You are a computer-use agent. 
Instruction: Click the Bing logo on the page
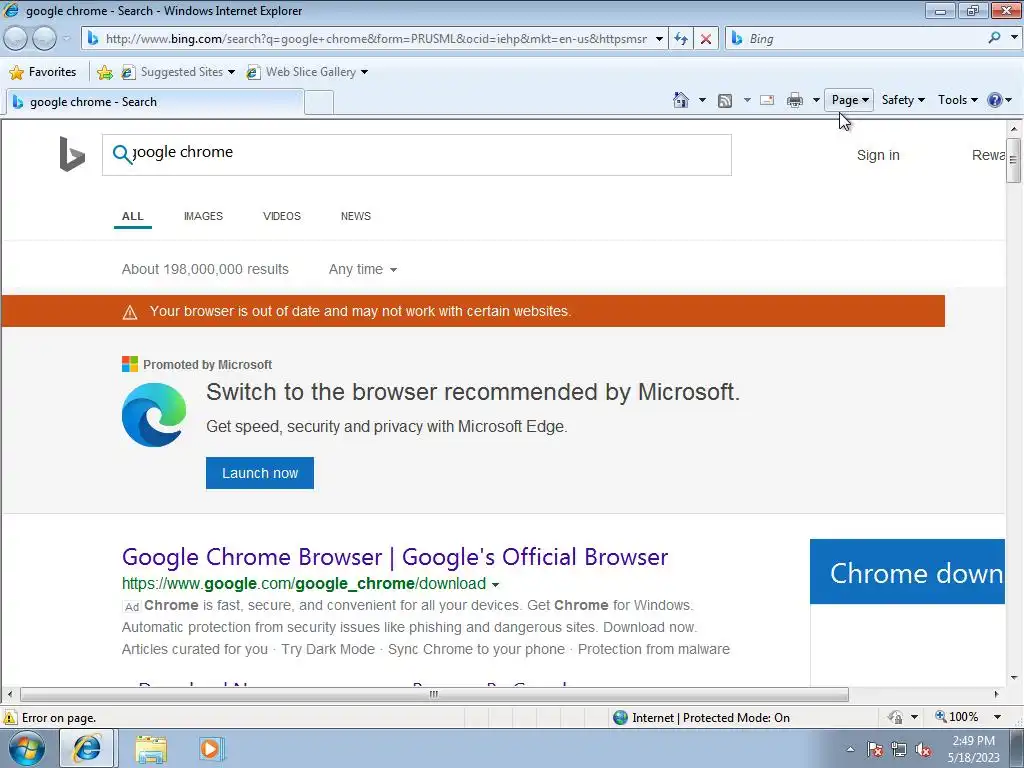(72, 154)
